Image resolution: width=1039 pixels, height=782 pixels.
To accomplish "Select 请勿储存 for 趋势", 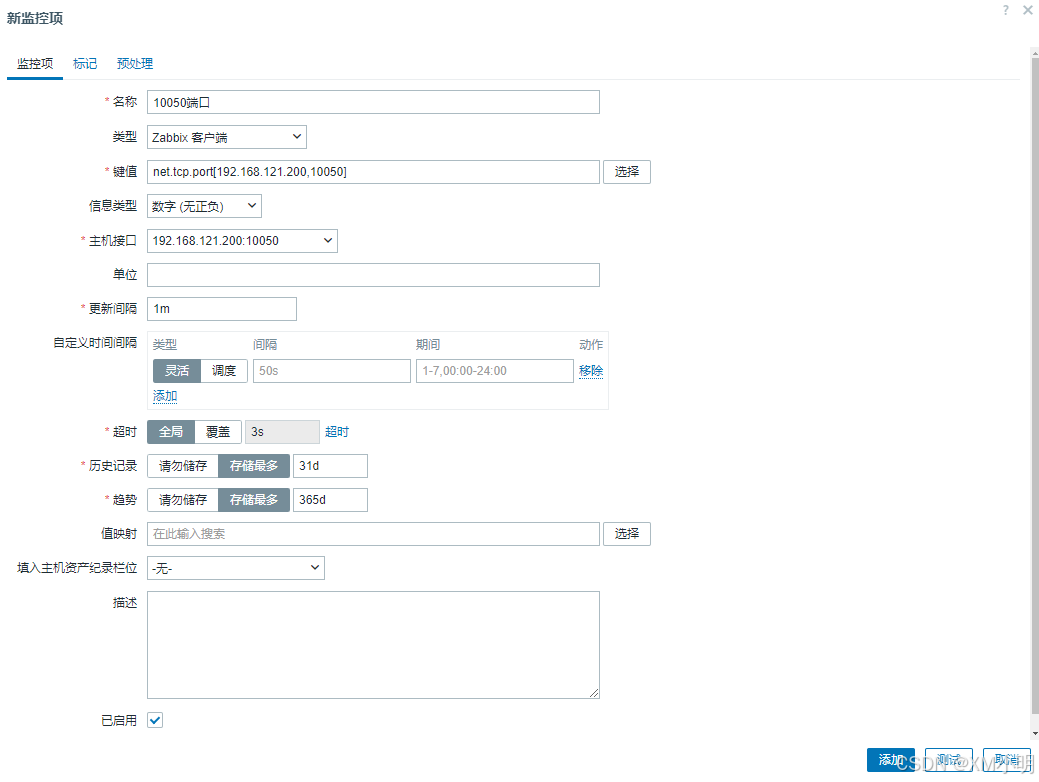I will 183,500.
